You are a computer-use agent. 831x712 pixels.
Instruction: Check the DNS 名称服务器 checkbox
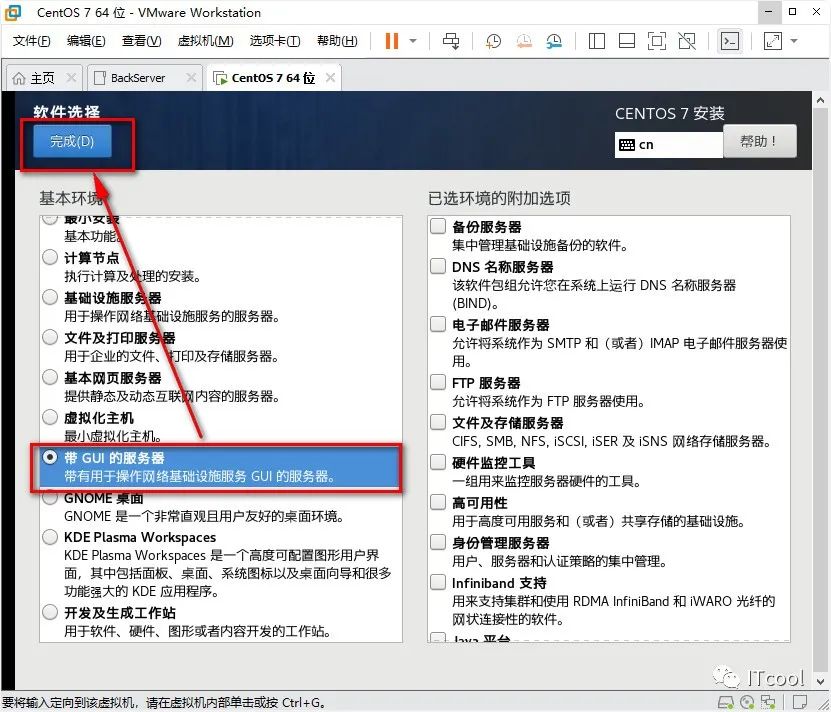click(x=438, y=266)
